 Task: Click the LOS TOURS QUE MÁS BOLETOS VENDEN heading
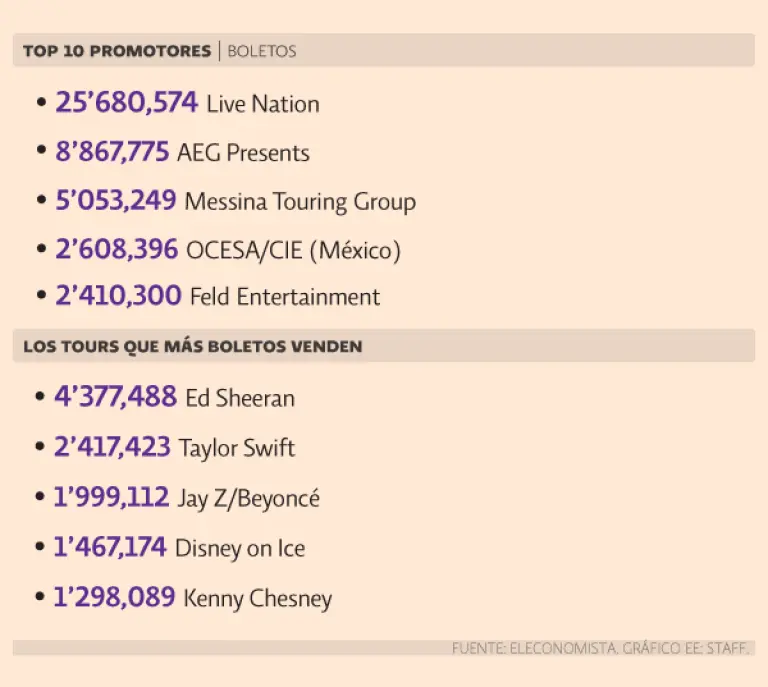tap(192, 346)
